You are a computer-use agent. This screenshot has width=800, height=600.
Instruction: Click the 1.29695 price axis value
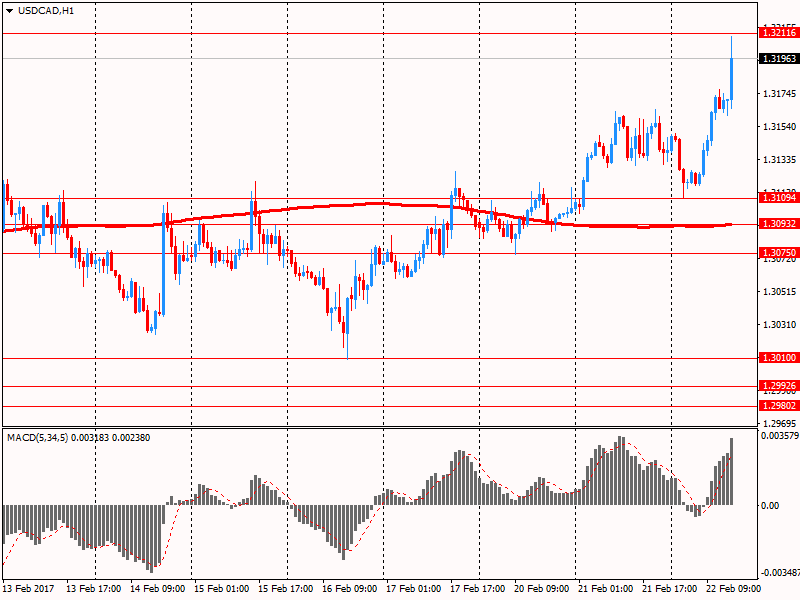[x=779, y=423]
